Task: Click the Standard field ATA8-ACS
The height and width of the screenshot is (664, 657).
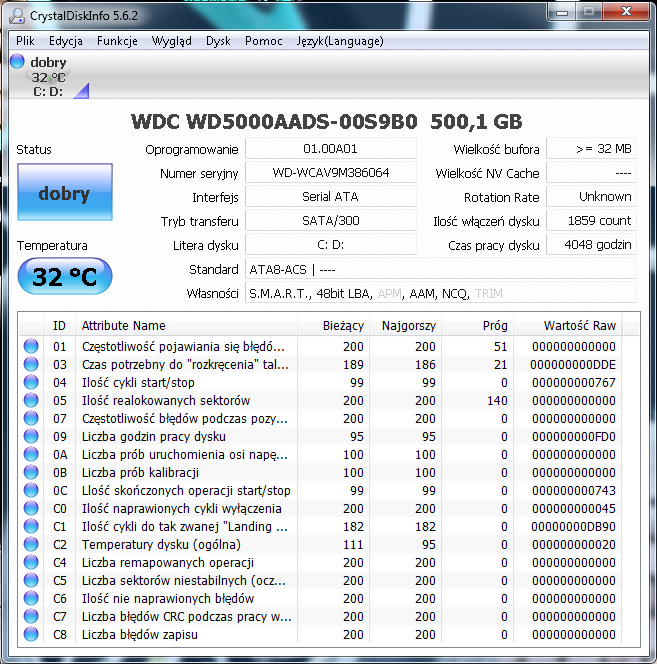Action: [441, 269]
